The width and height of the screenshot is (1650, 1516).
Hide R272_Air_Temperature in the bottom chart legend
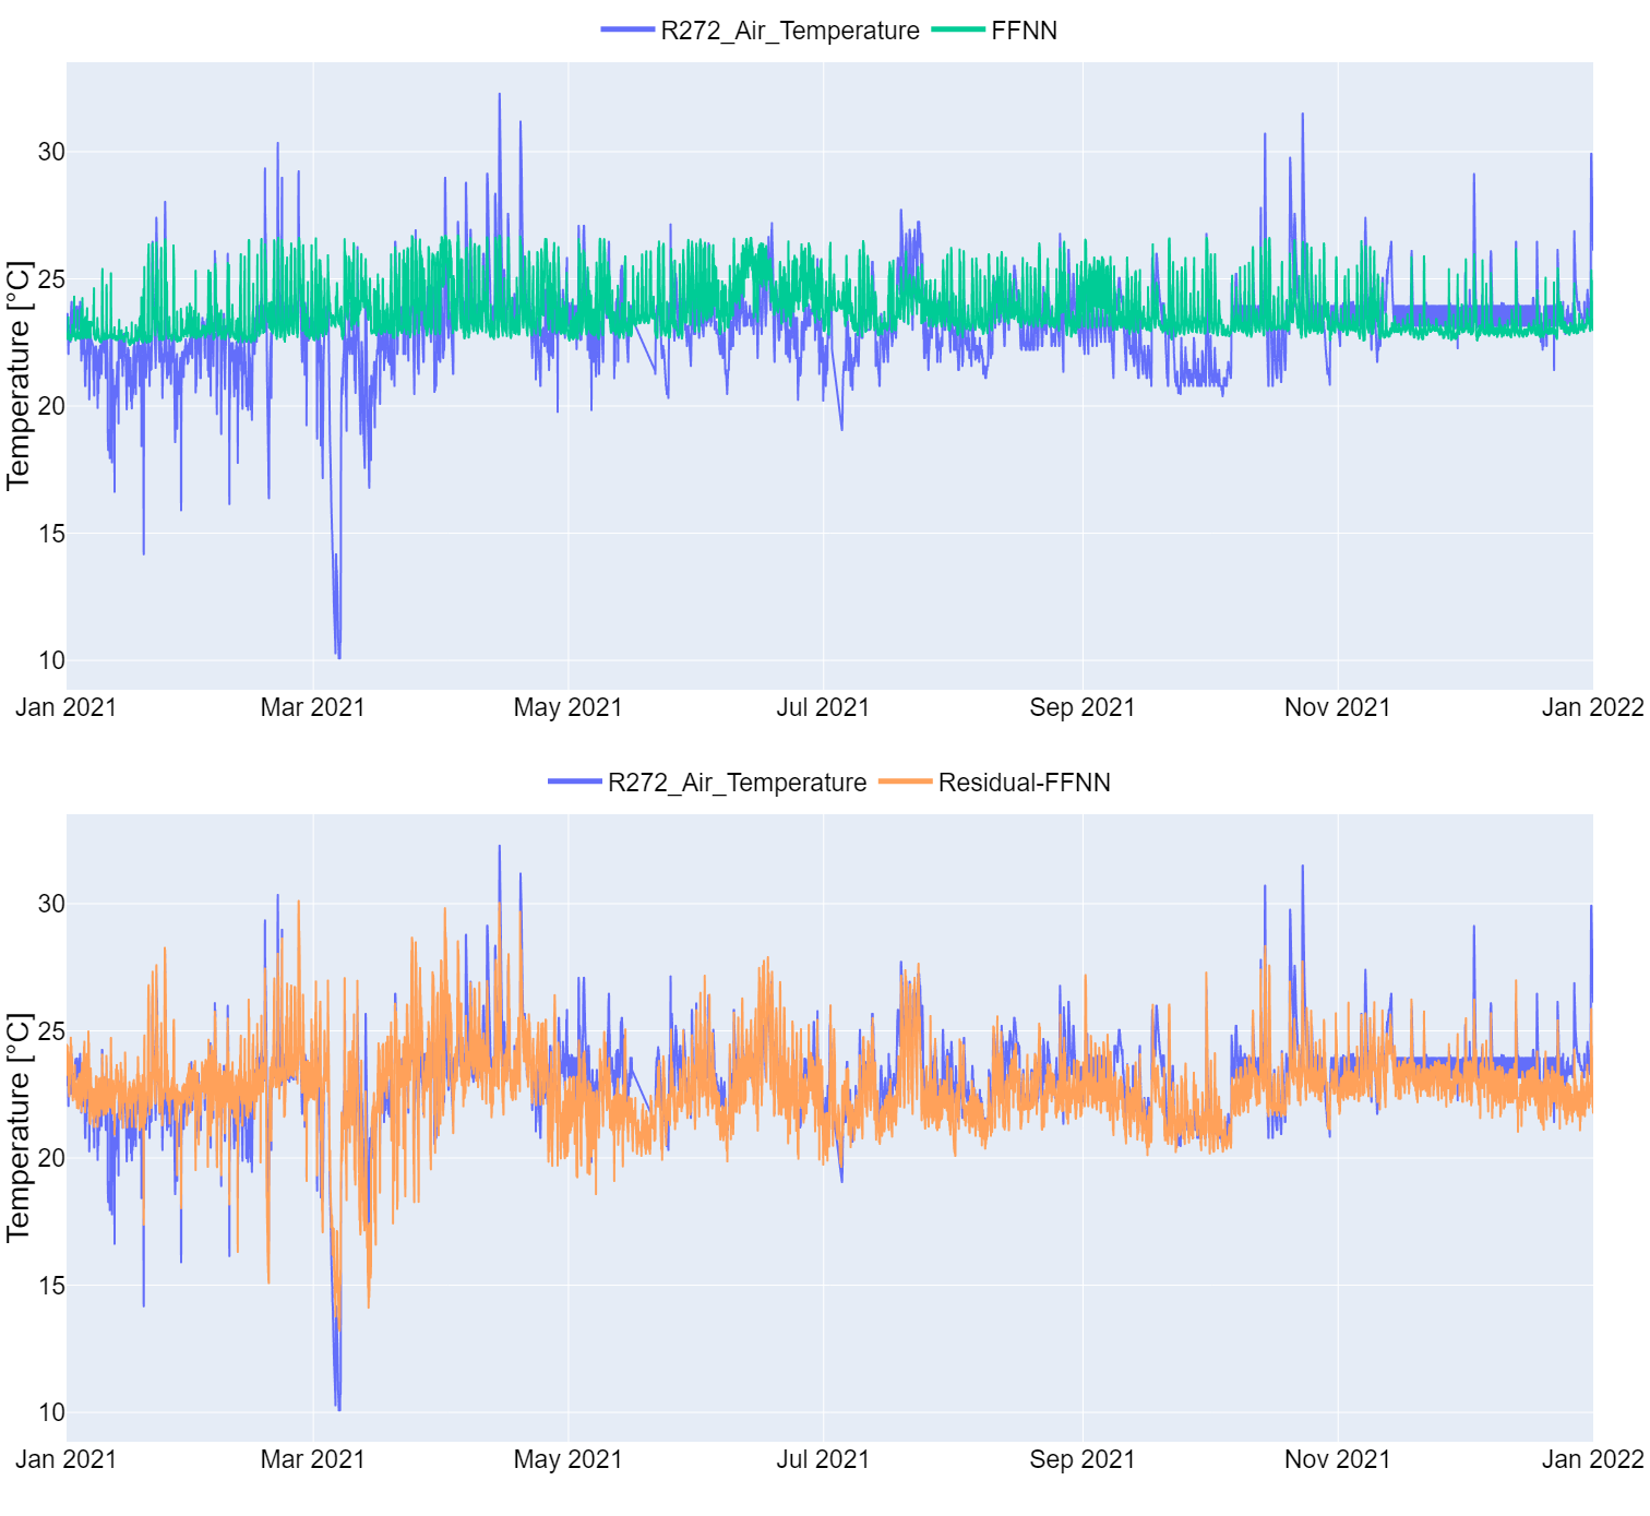point(736,783)
